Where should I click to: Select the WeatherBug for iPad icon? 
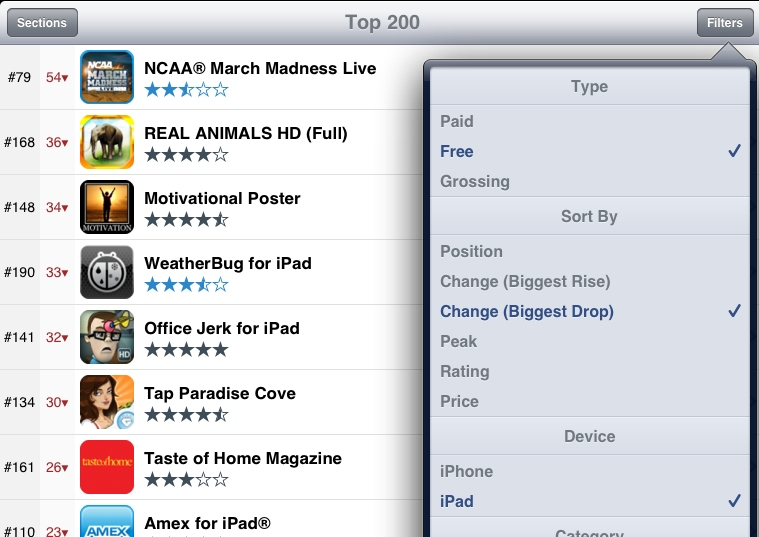coord(107,272)
